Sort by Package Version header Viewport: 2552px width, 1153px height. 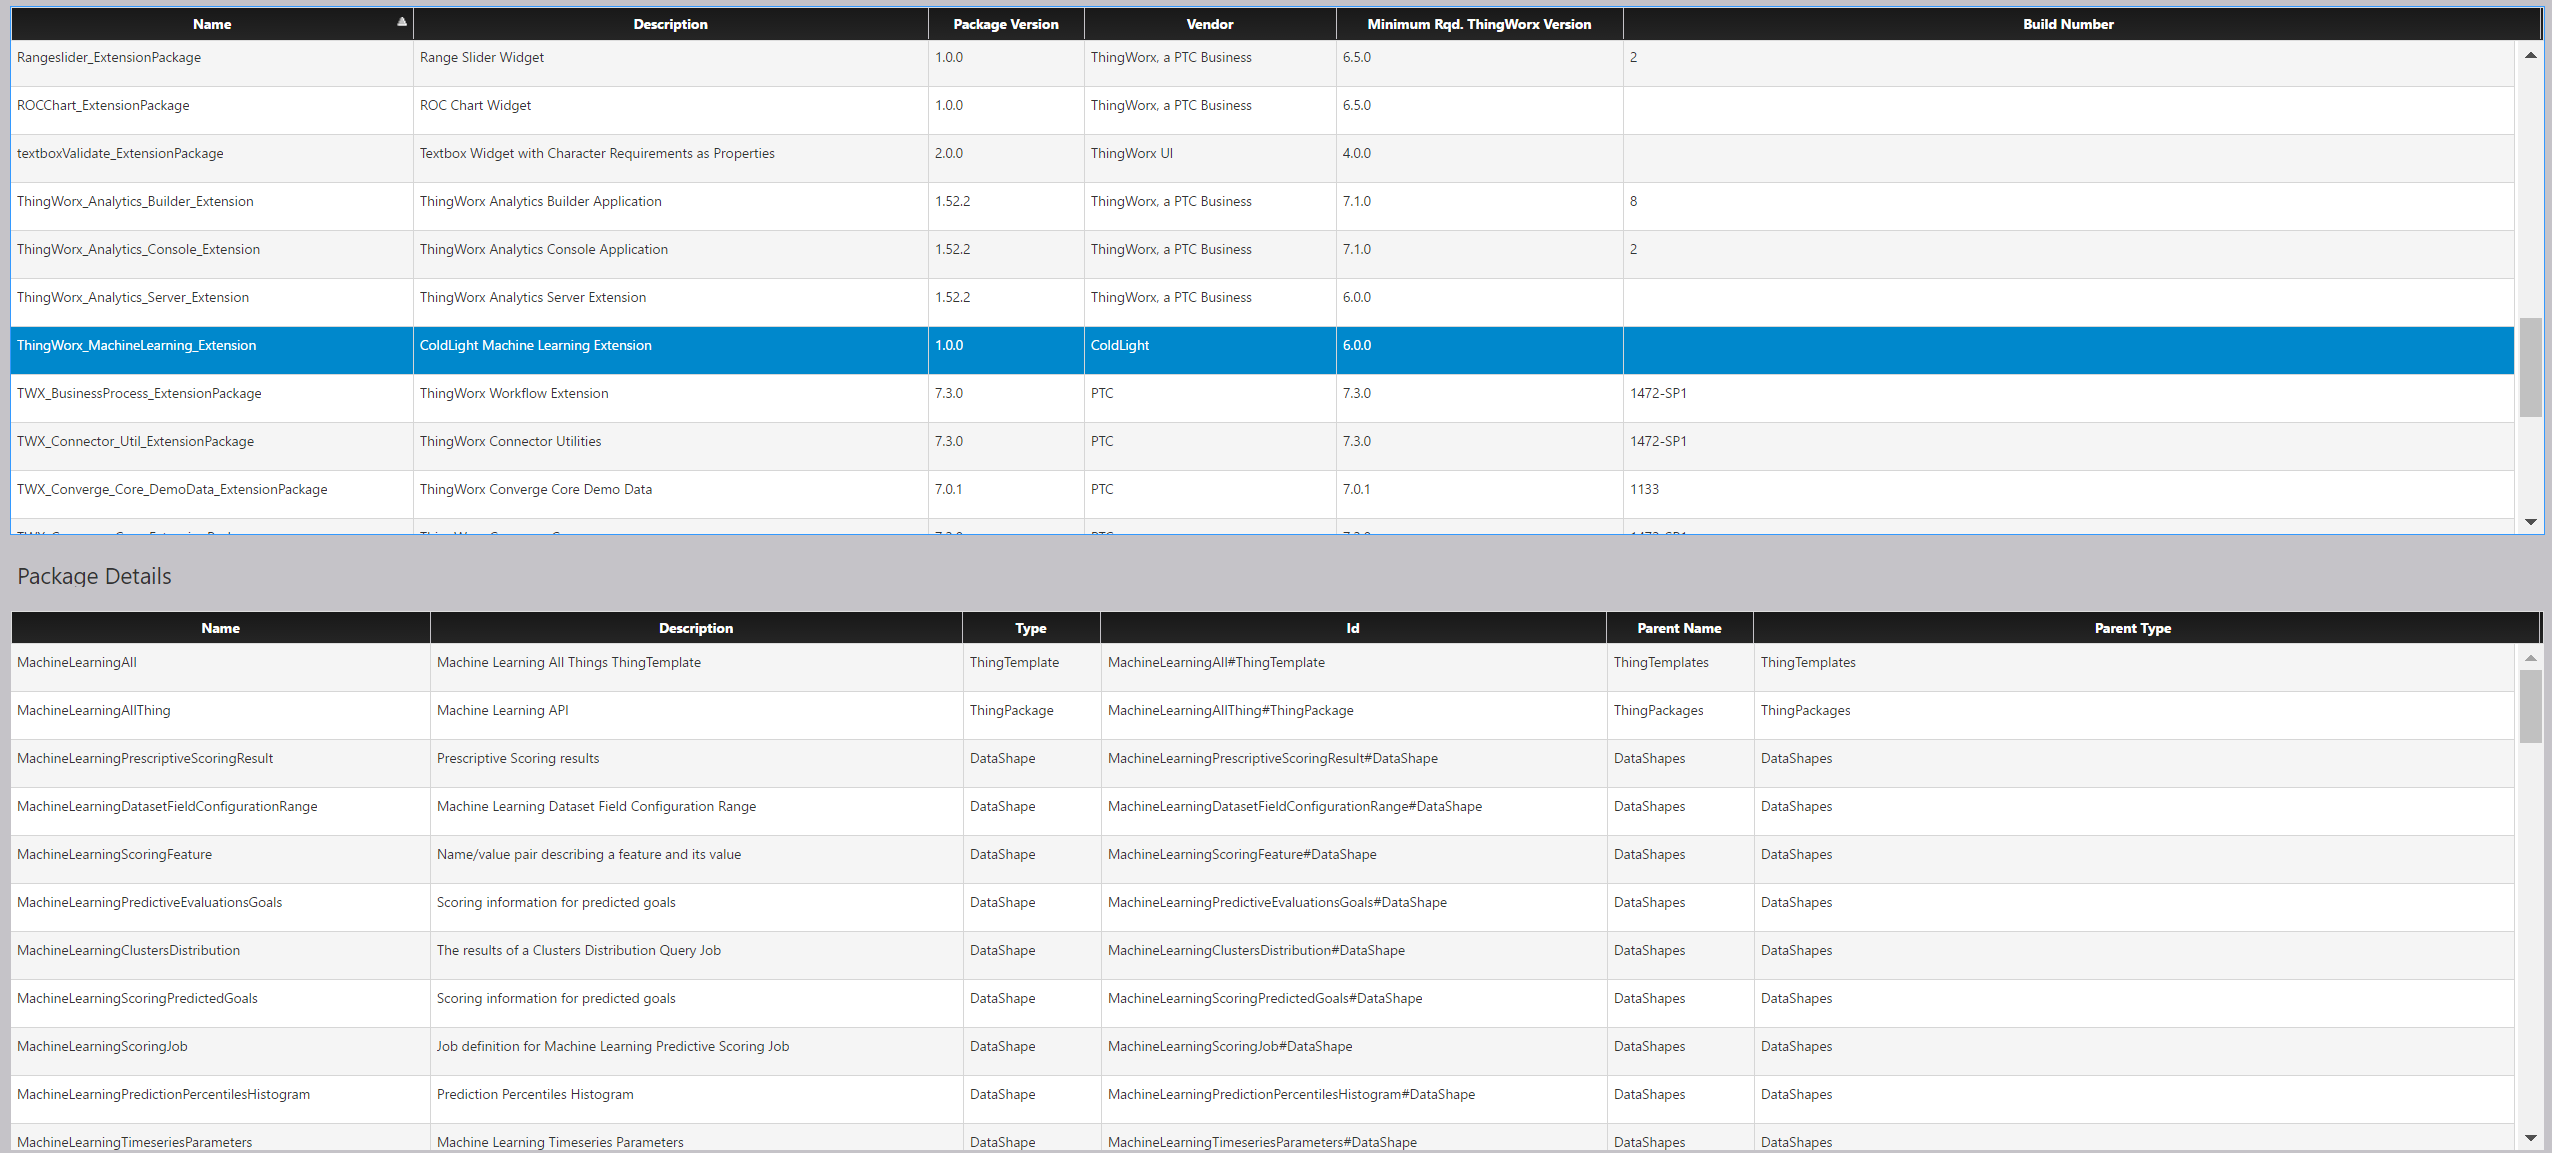1005,24
